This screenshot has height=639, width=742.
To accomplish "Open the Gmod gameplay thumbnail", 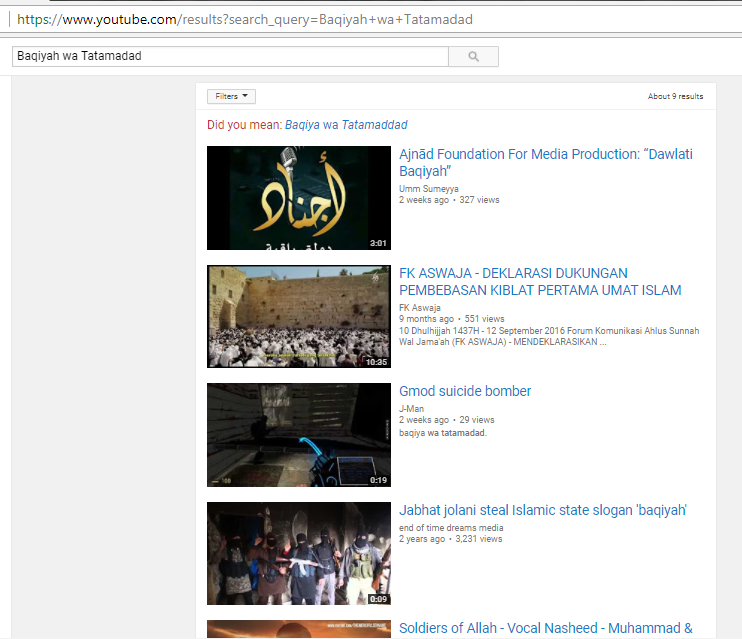I will coord(299,435).
